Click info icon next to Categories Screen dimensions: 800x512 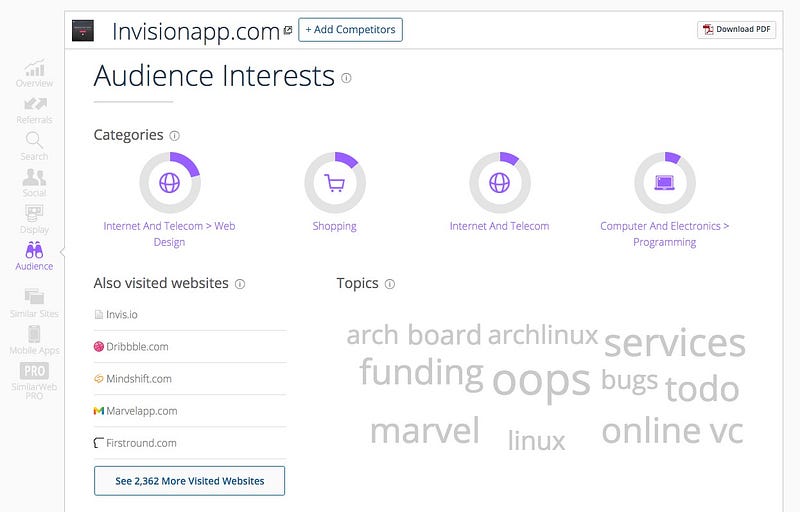tap(174, 136)
